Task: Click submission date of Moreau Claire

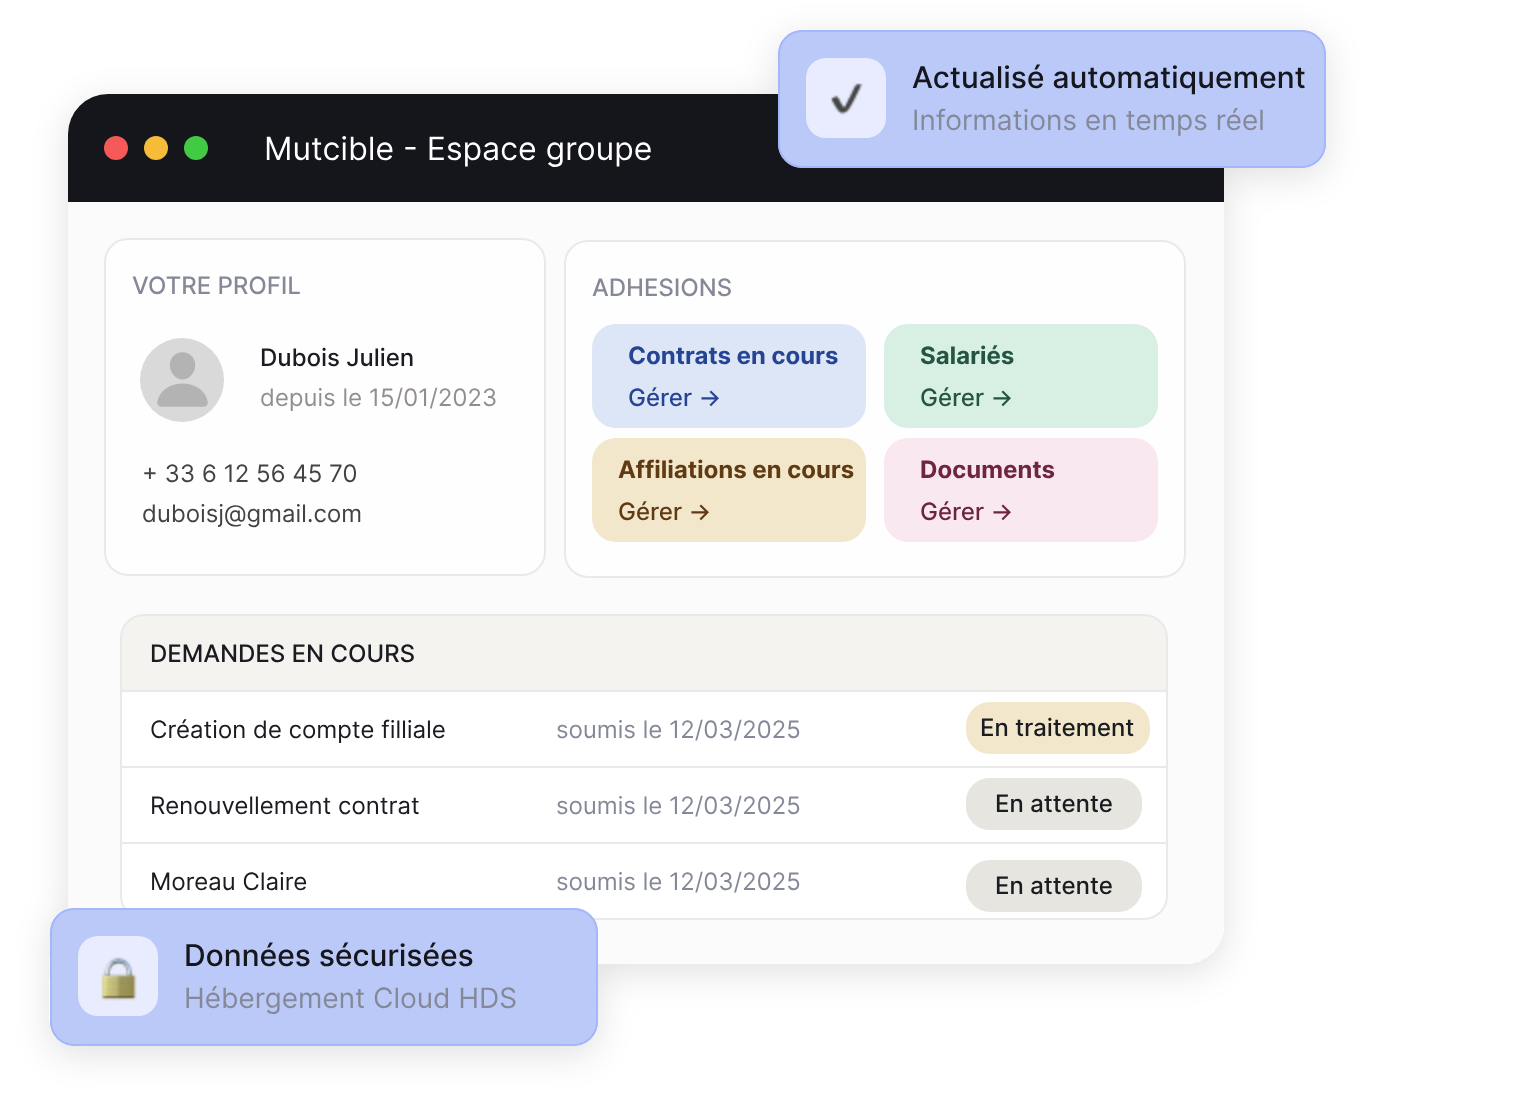Action: pos(678,882)
